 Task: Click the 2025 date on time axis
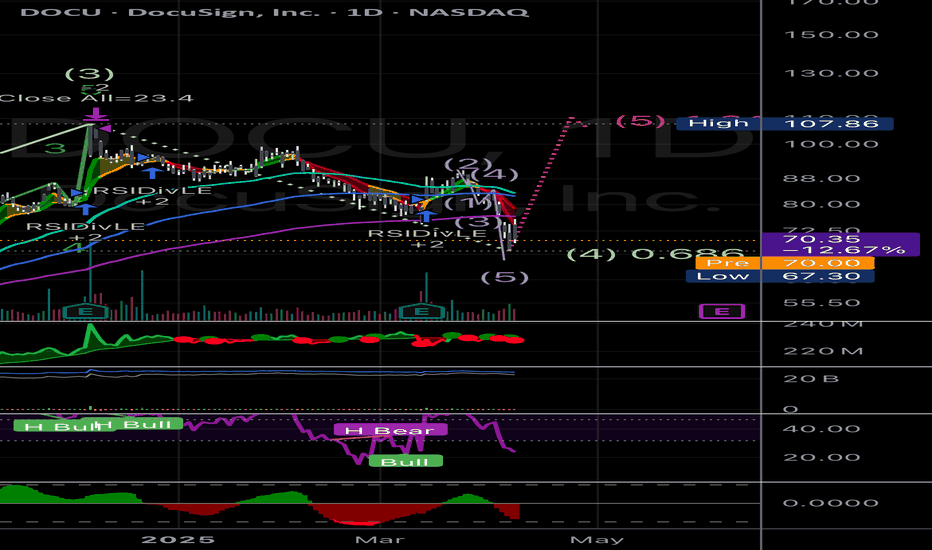[x=178, y=539]
